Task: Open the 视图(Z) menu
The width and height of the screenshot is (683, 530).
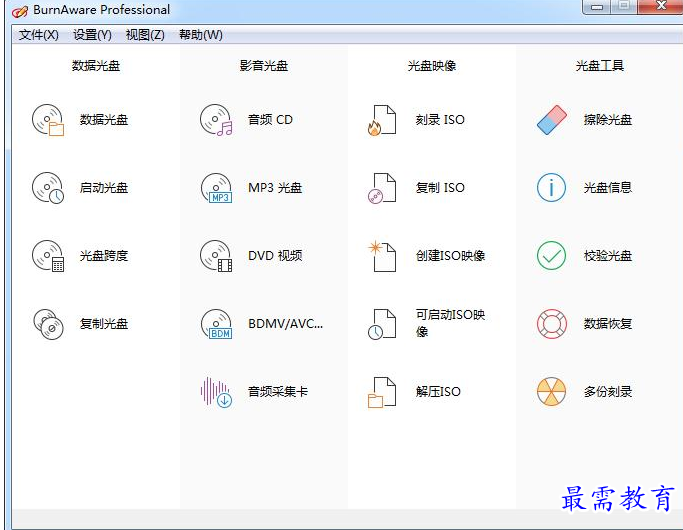Action: pos(145,35)
